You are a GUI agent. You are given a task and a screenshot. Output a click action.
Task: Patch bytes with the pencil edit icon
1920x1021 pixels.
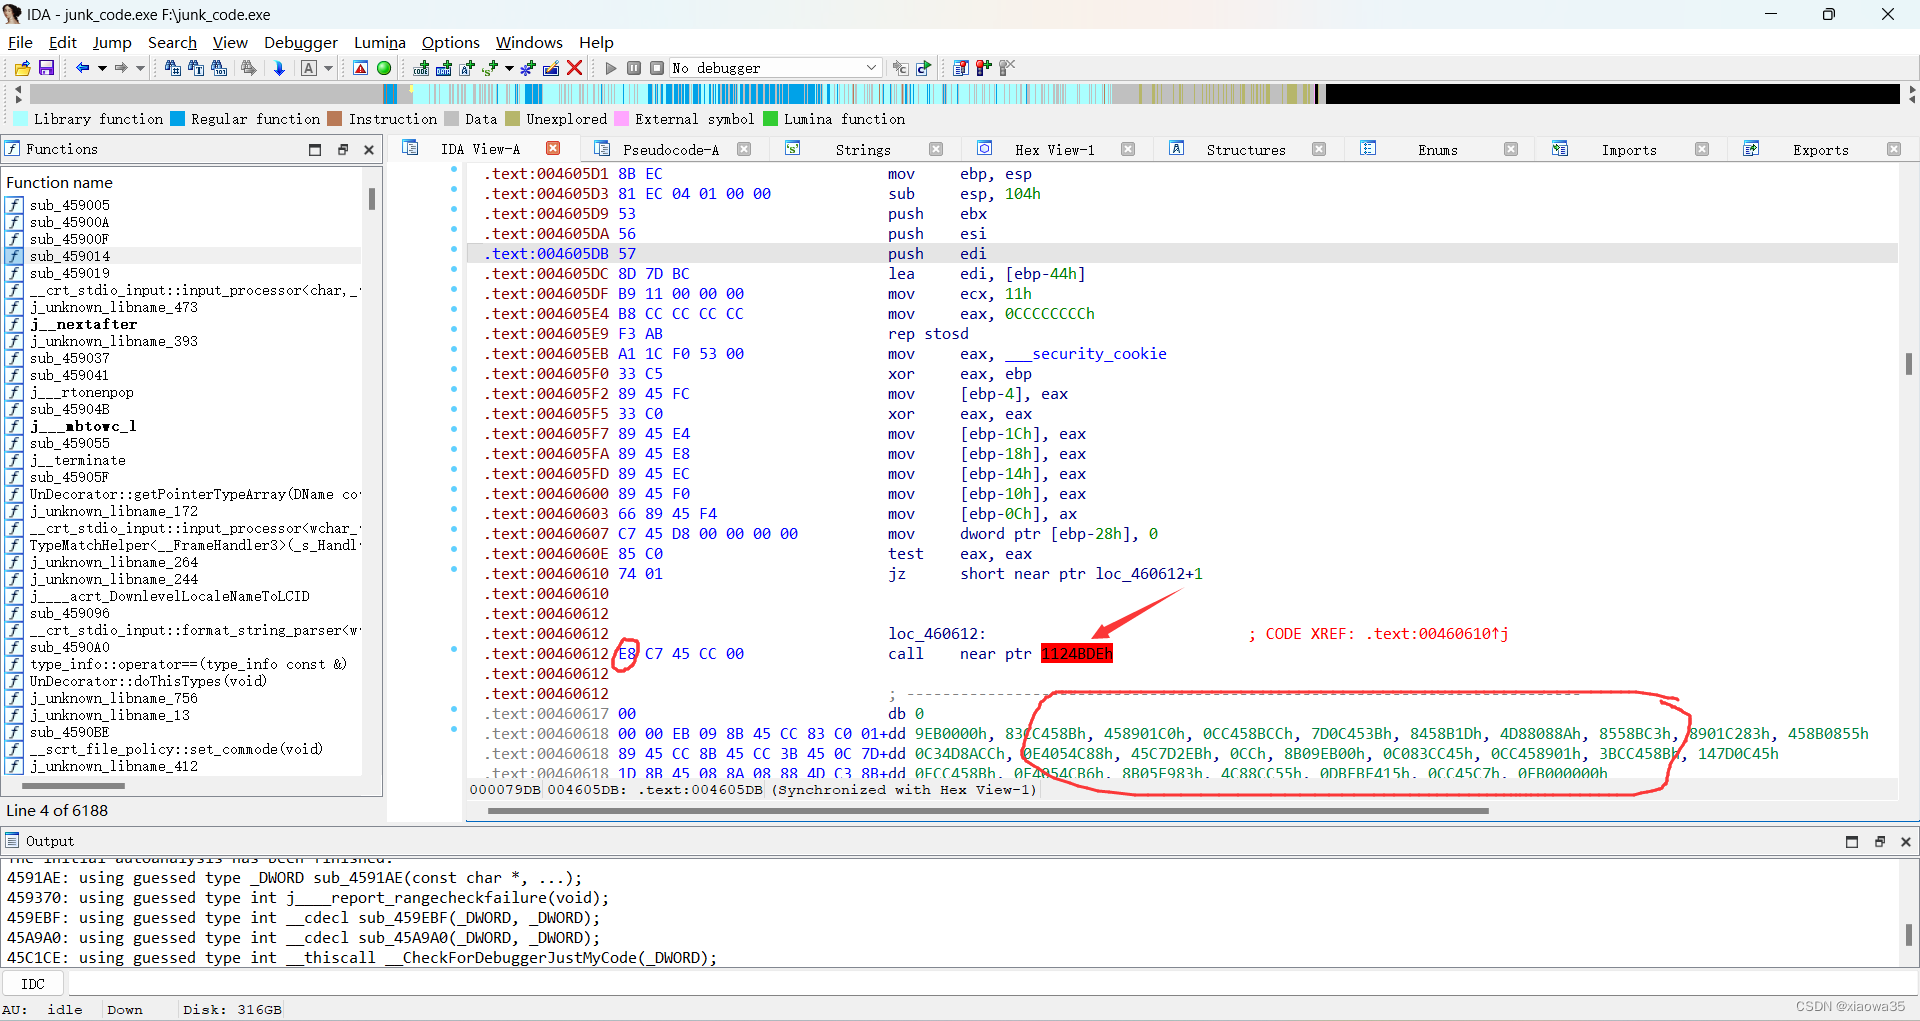pos(551,68)
